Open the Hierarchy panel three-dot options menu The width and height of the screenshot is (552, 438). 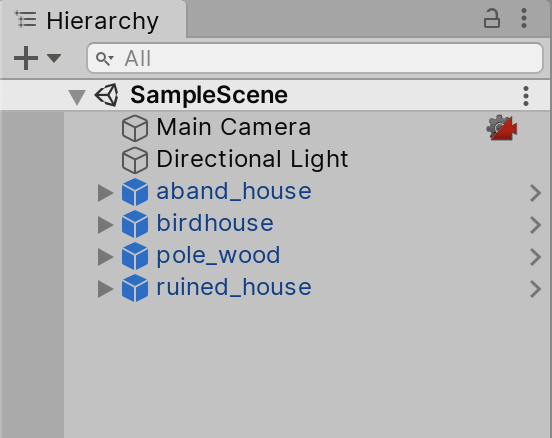pyautogui.click(x=524, y=18)
